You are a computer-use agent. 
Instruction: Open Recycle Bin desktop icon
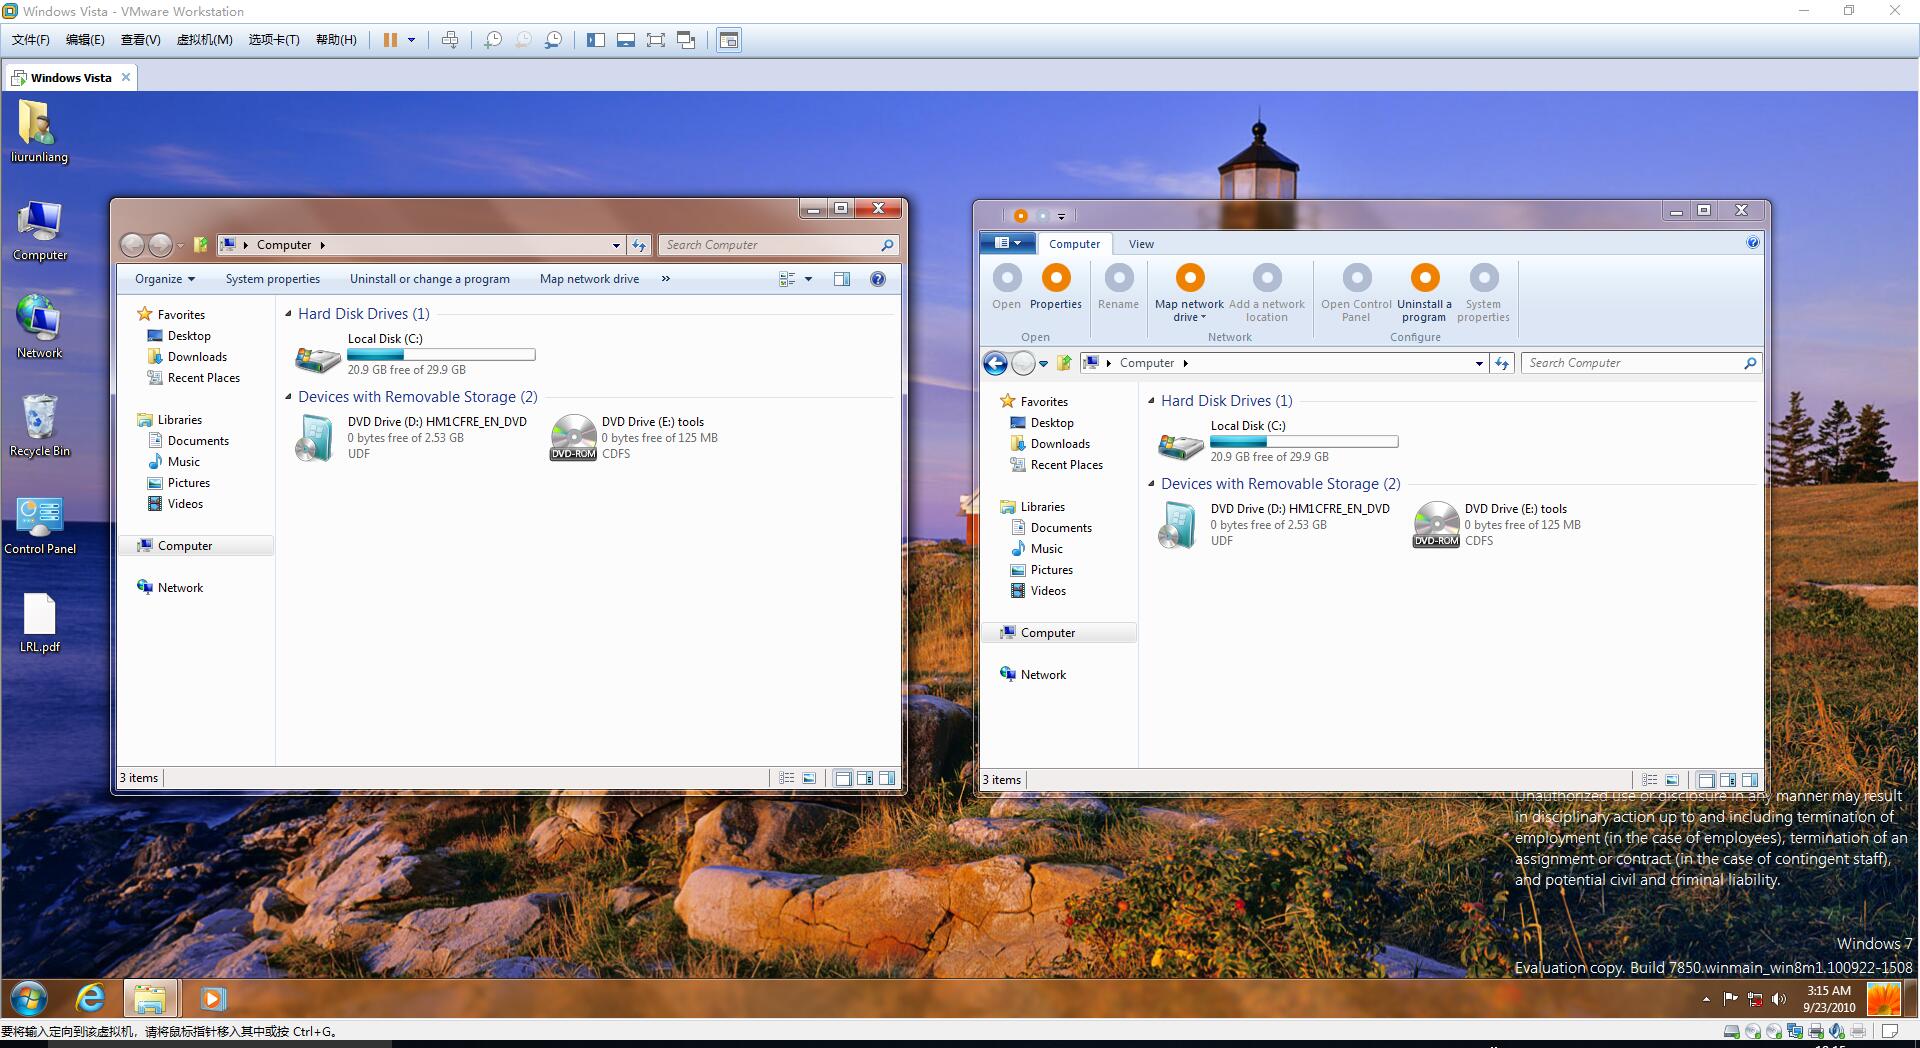[x=39, y=424]
